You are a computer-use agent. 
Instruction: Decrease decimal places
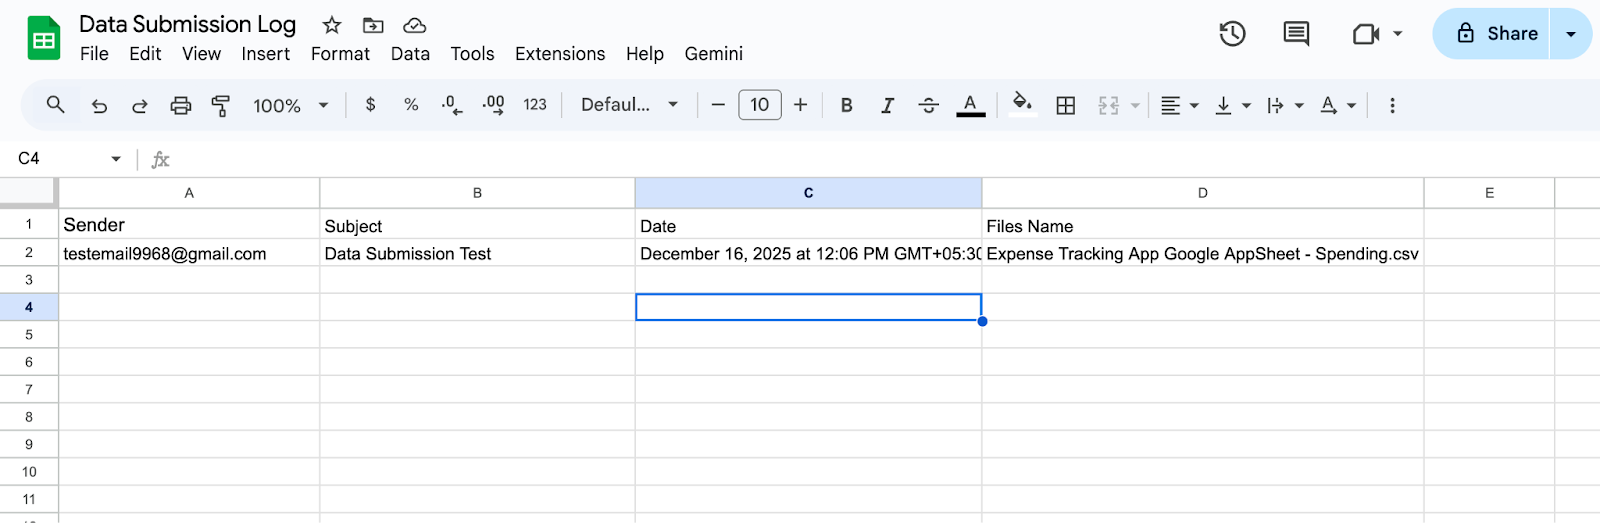click(x=452, y=105)
